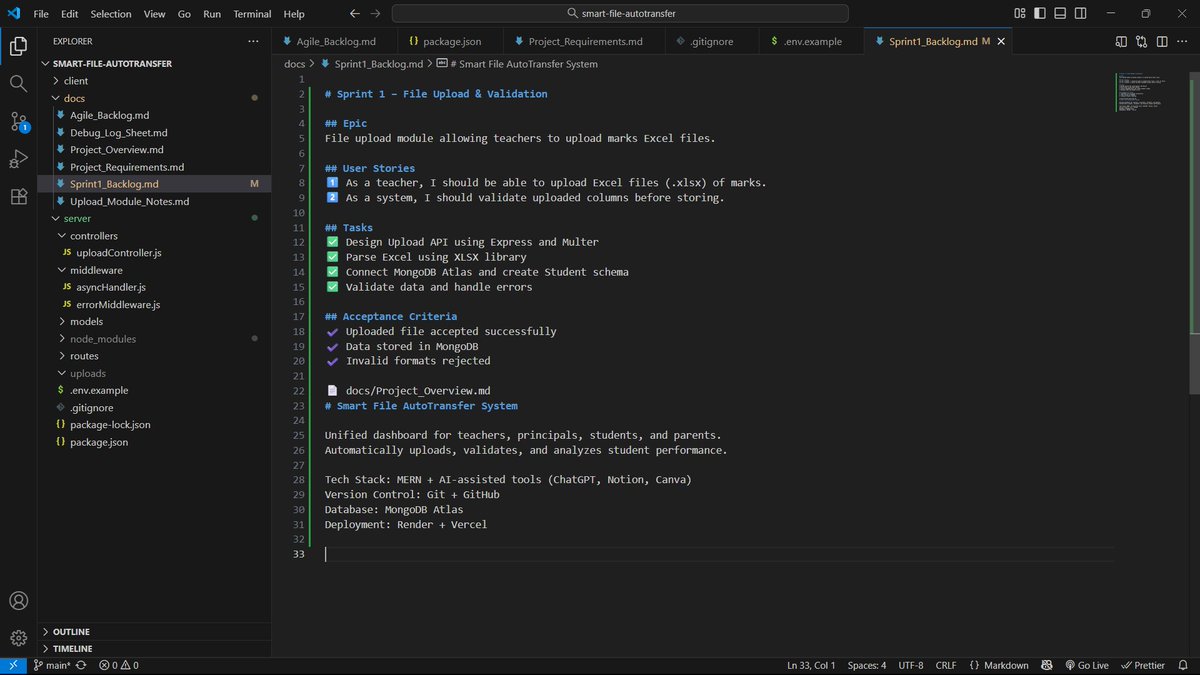Open the Terminal menu

pyautogui.click(x=251, y=14)
